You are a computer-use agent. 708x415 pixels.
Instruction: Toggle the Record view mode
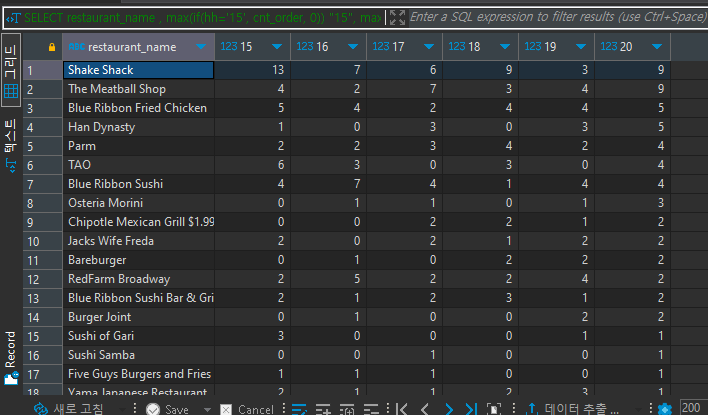(11, 358)
